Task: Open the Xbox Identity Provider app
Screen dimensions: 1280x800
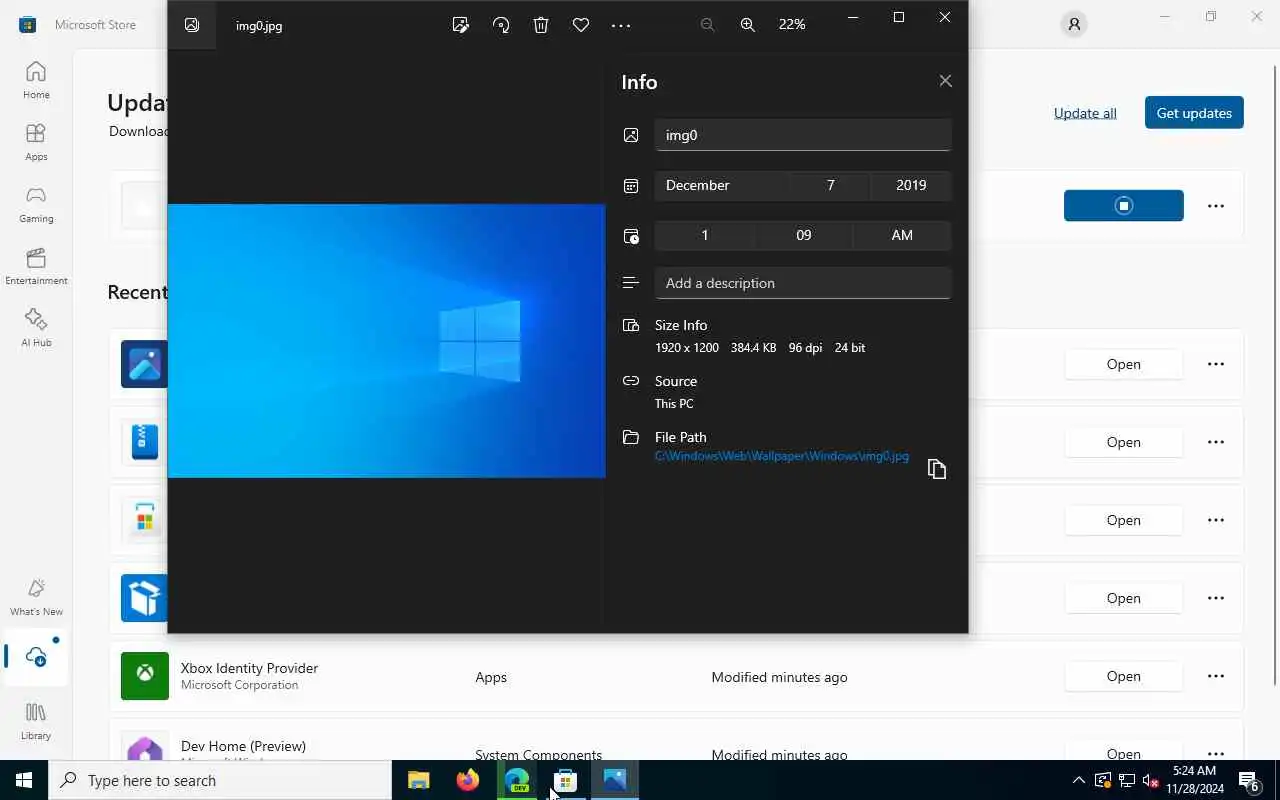Action: point(1124,676)
